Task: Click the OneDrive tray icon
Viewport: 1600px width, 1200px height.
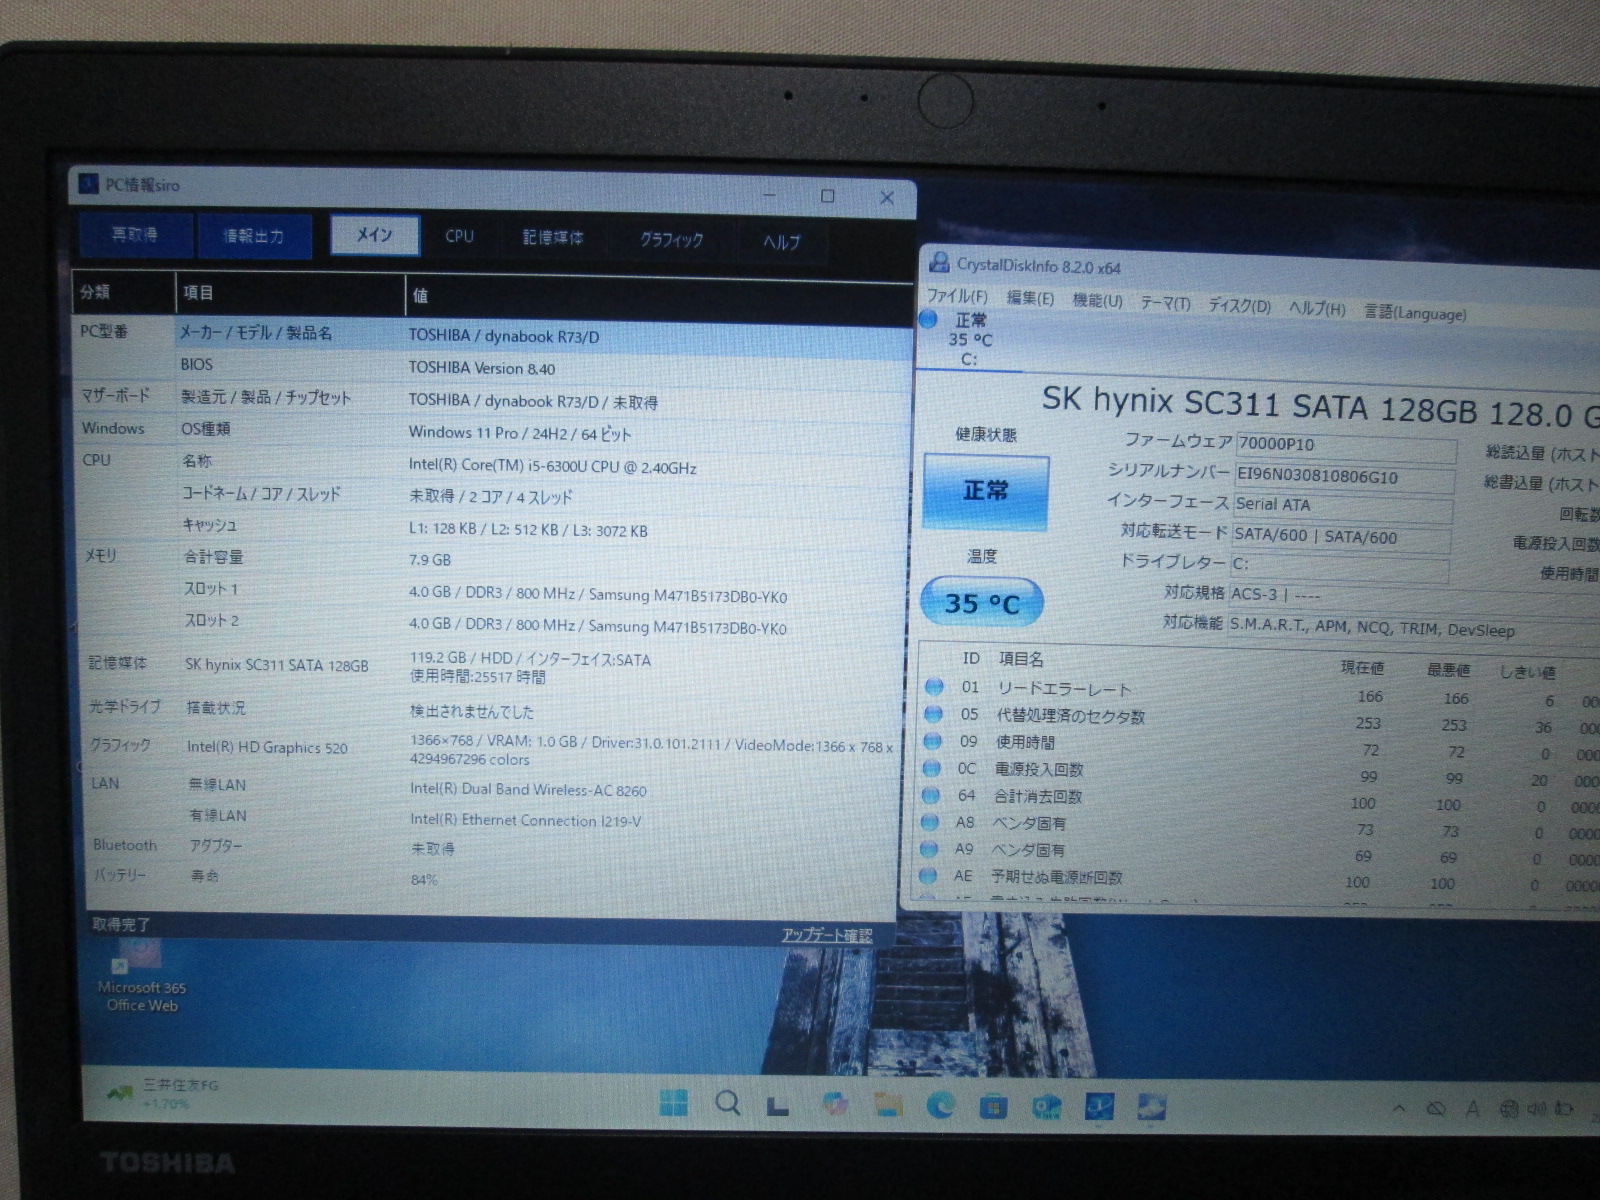Action: pos(1436,1108)
